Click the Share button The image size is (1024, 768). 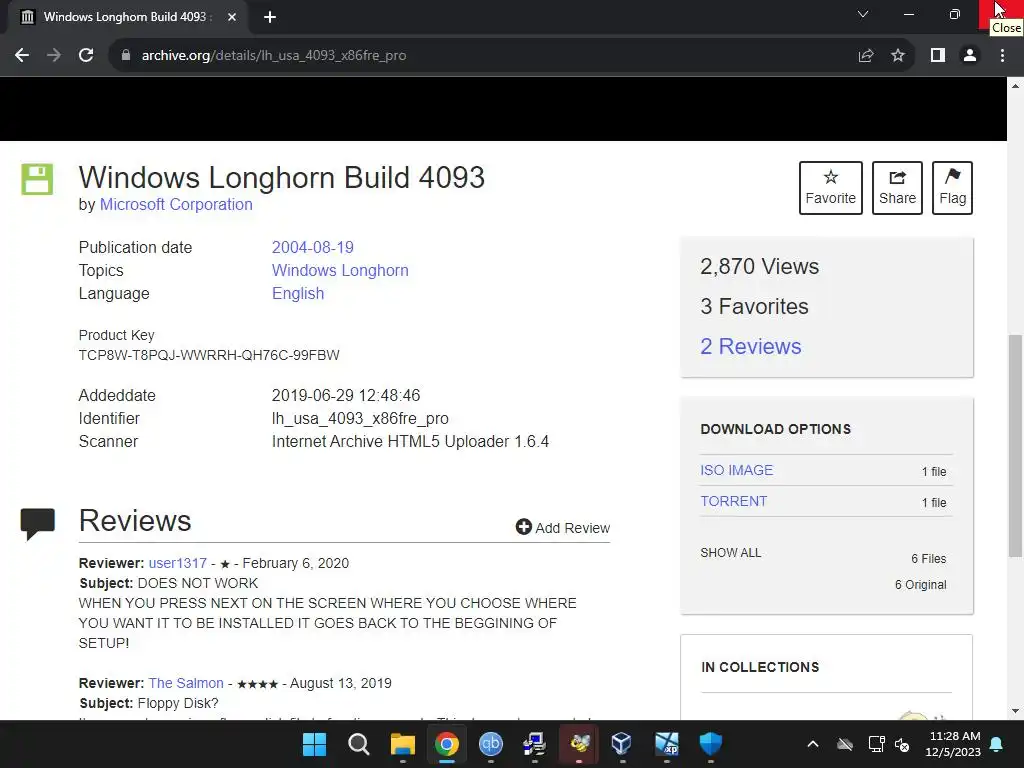pyautogui.click(x=897, y=187)
